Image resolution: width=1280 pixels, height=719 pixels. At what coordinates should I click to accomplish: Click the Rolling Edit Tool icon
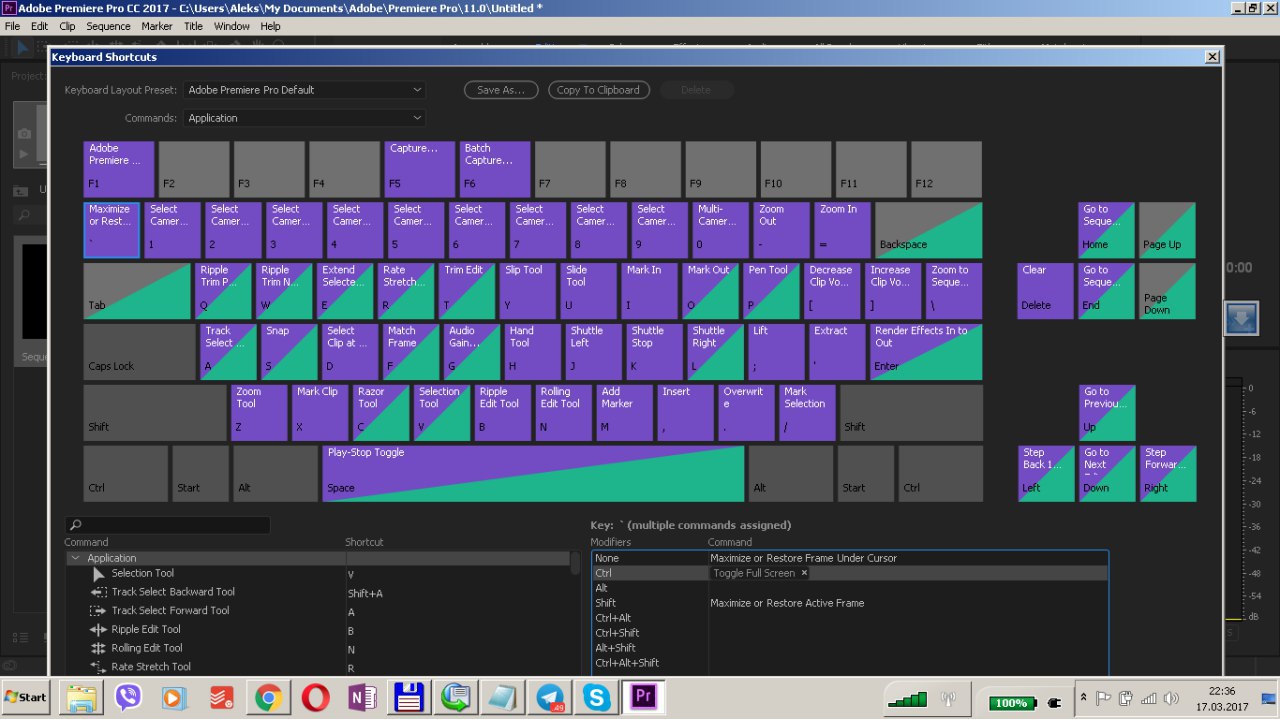click(98, 648)
